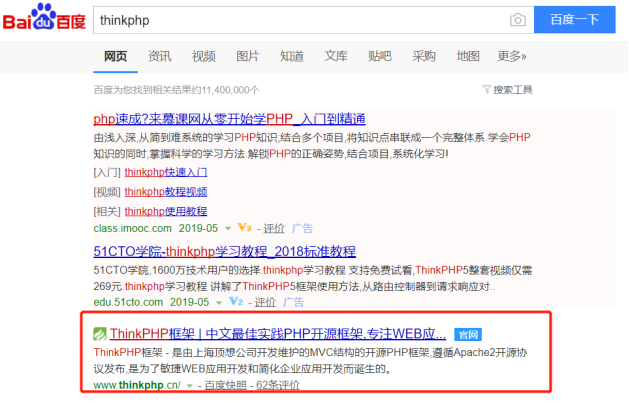Screen dimensions: 629x405
Task: Click the edu.51cto.com URL
Action: pyautogui.click(x=128, y=302)
